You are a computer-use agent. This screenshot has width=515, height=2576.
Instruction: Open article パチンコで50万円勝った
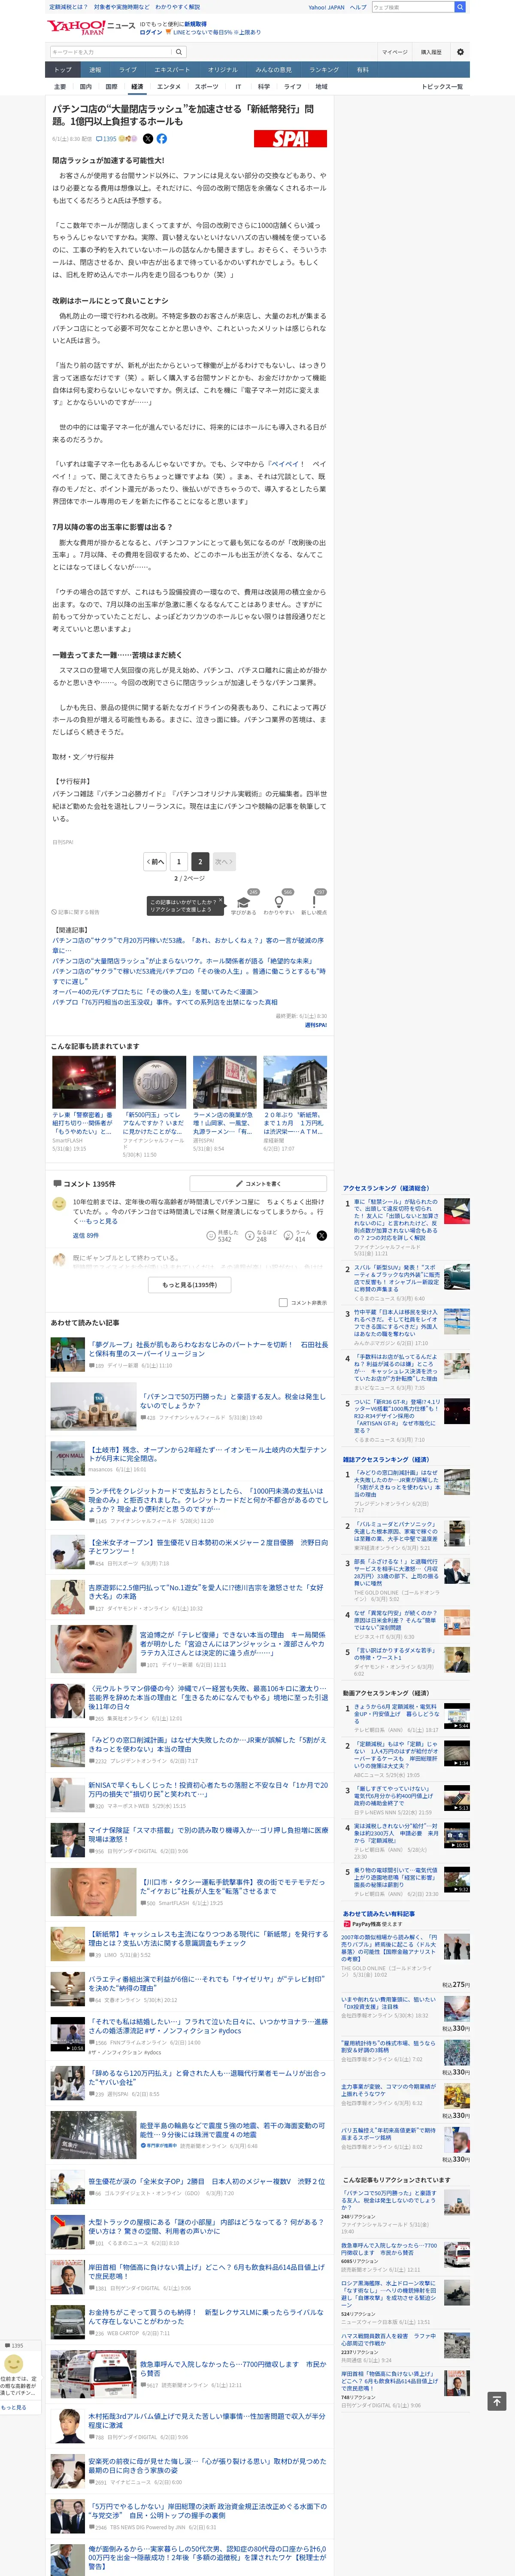pyautogui.click(x=232, y=1402)
